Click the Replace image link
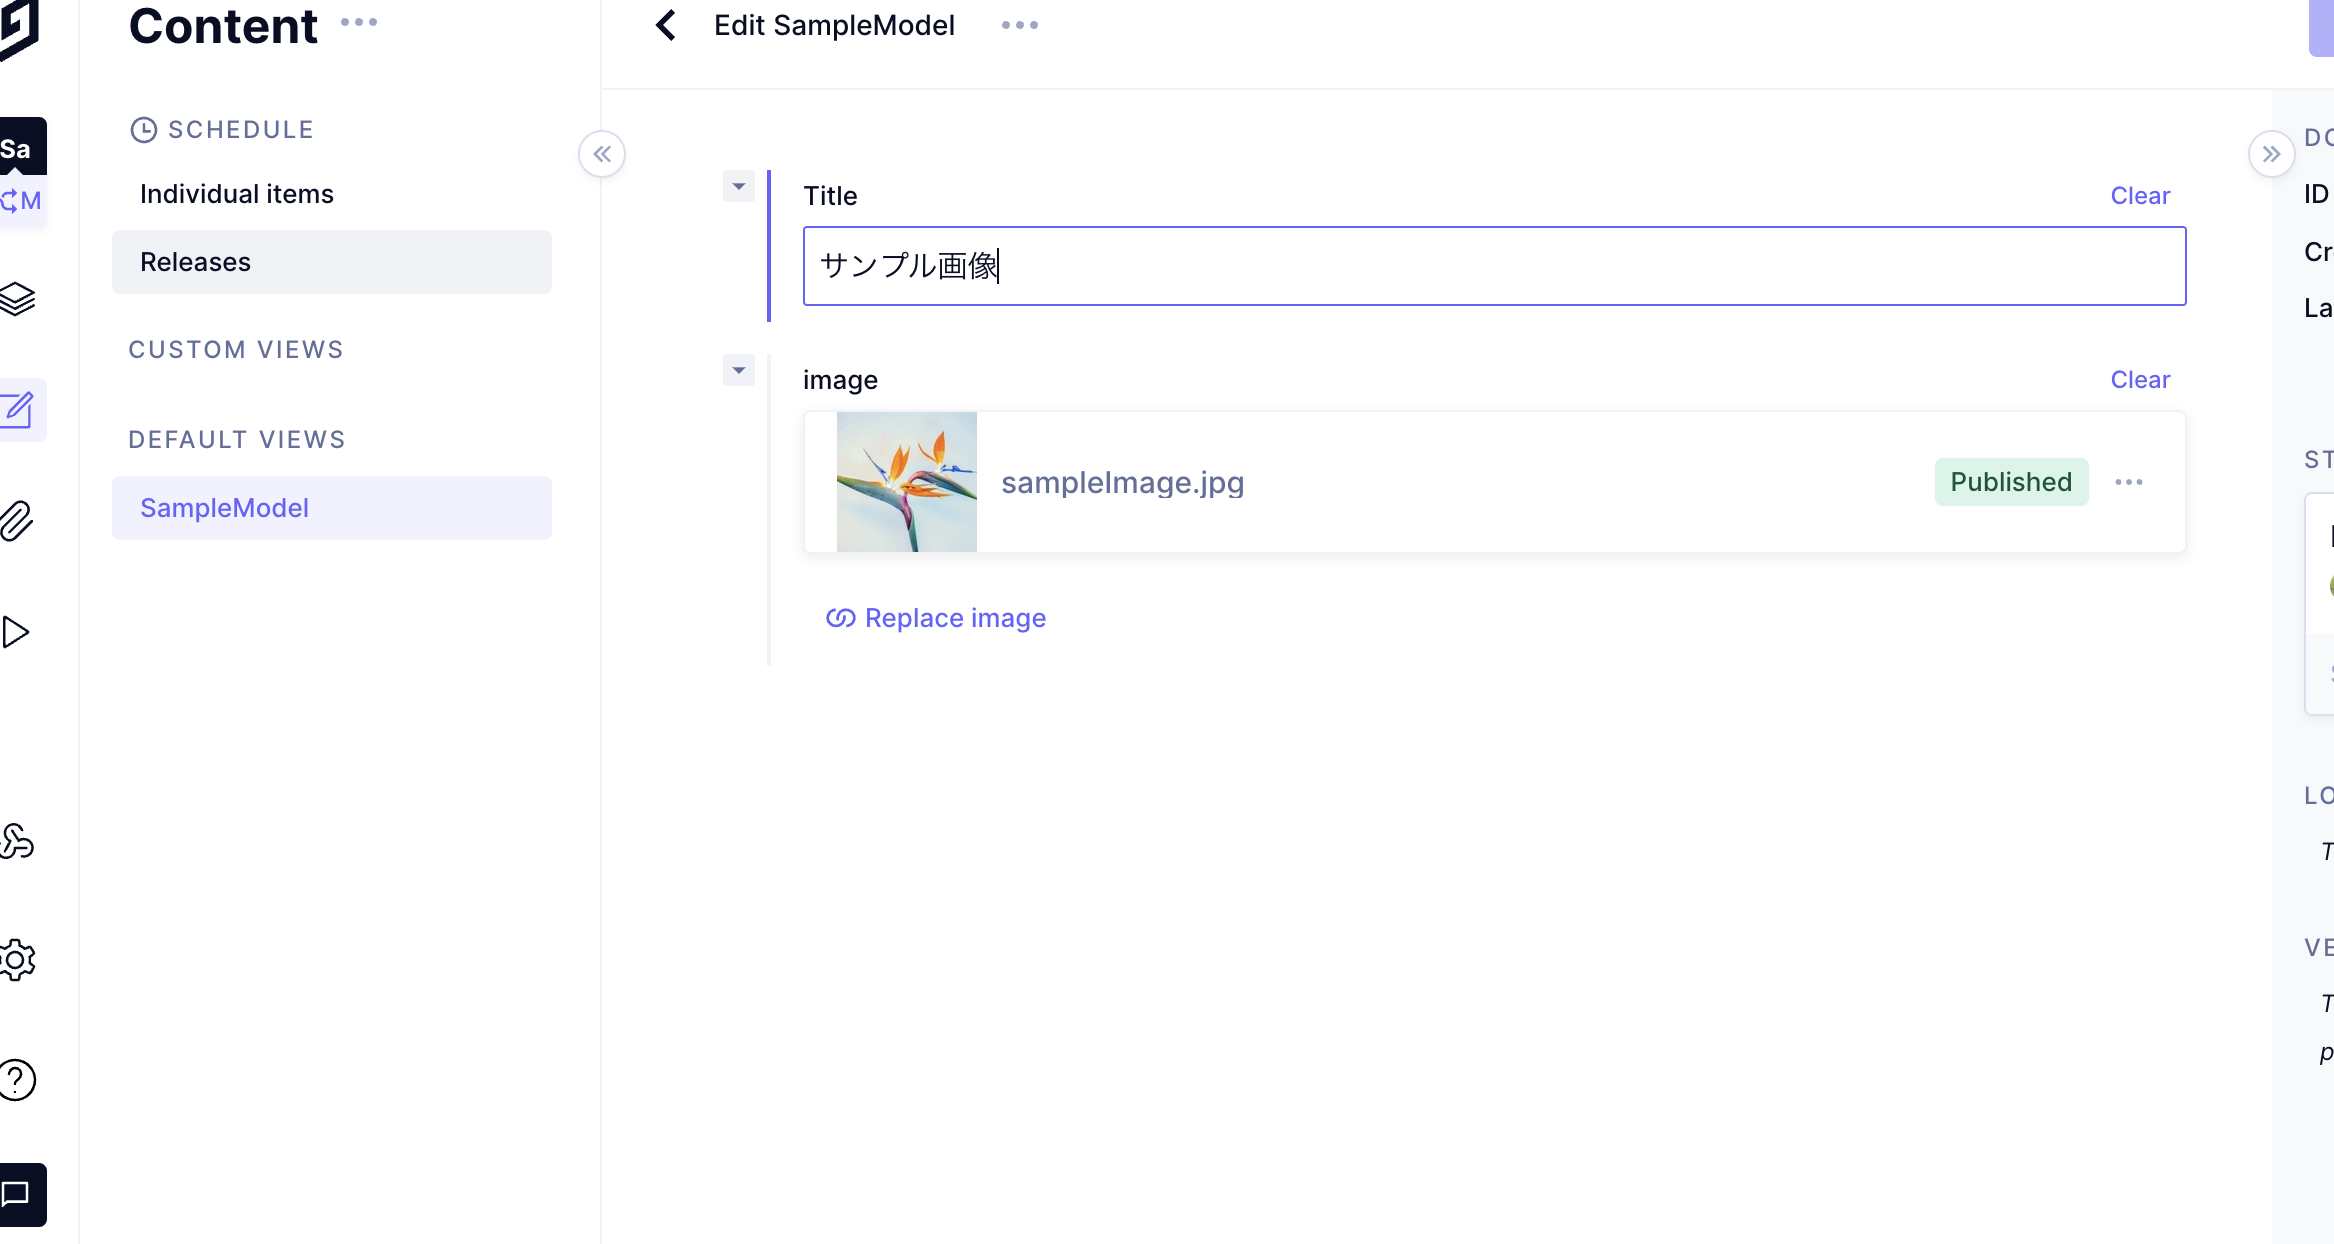 936,618
